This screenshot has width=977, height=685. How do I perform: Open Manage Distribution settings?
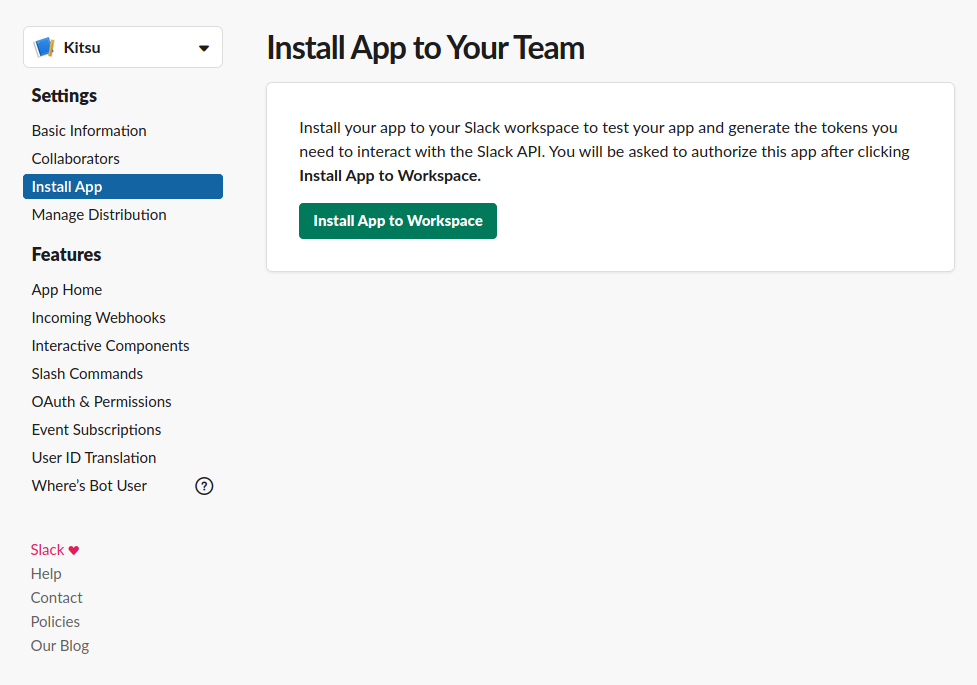click(x=98, y=214)
